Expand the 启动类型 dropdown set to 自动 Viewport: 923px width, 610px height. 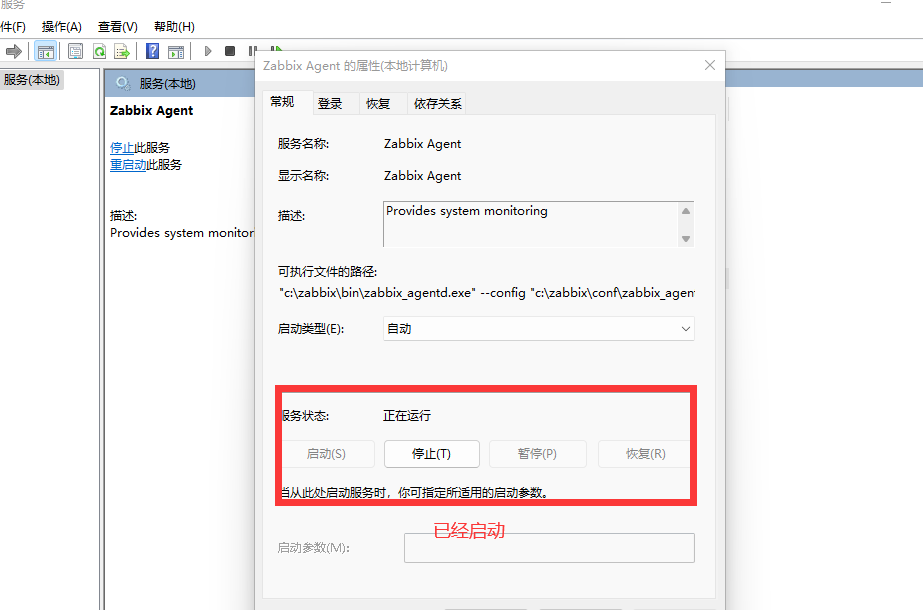tap(539, 329)
